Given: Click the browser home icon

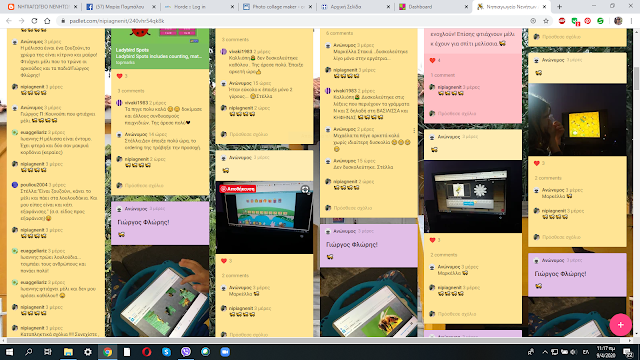Looking at the screenshot, I should (47, 21).
